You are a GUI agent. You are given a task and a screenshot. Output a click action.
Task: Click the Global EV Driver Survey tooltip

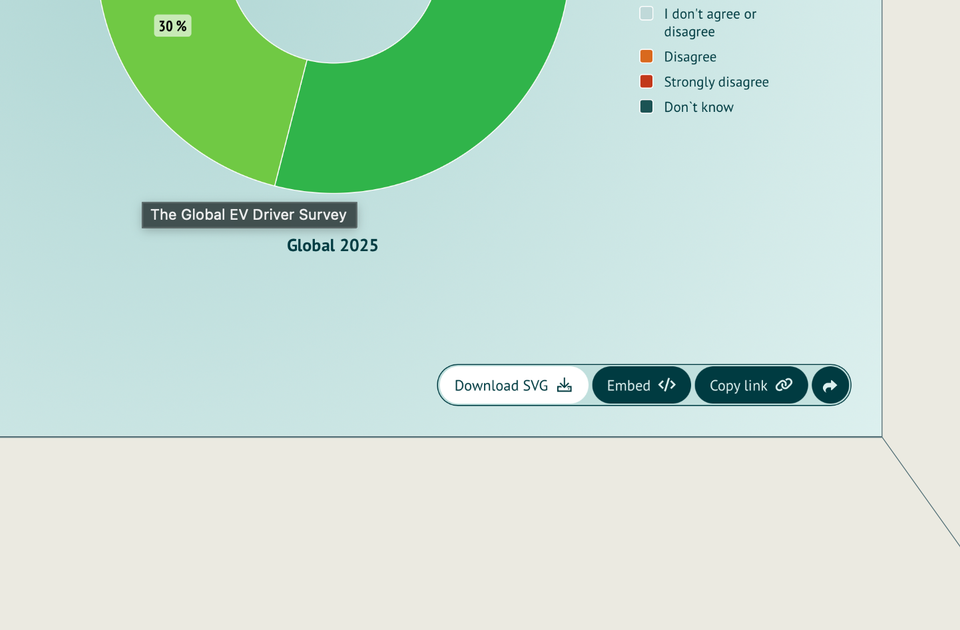pos(249,215)
